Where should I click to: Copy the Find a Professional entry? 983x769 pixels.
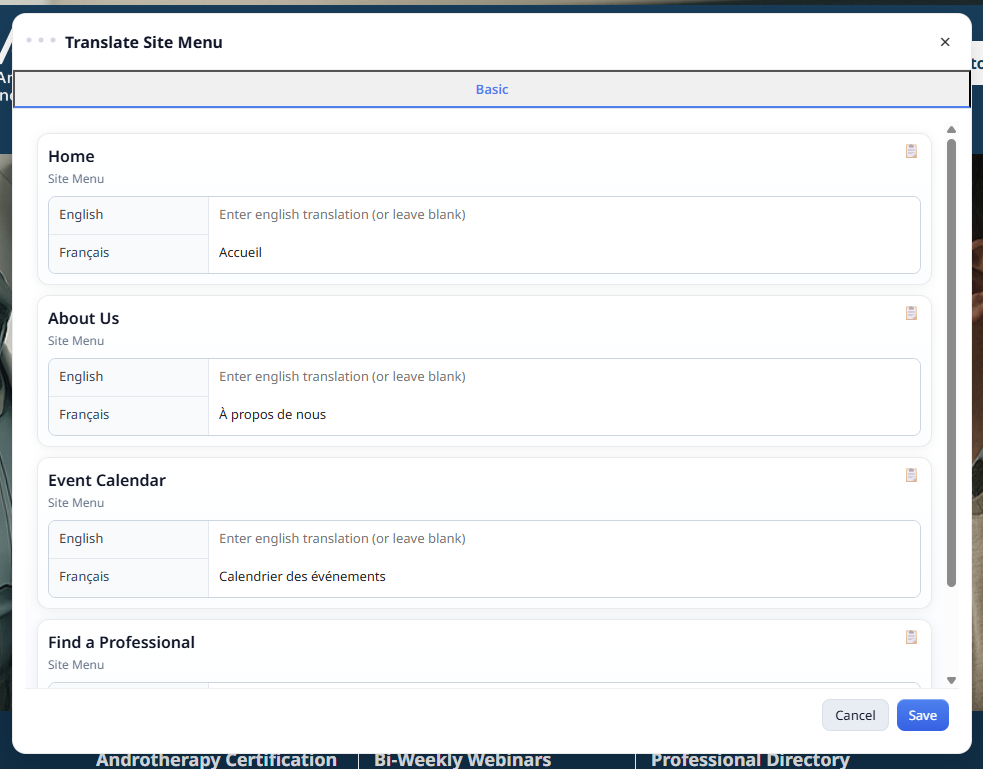[911, 637]
